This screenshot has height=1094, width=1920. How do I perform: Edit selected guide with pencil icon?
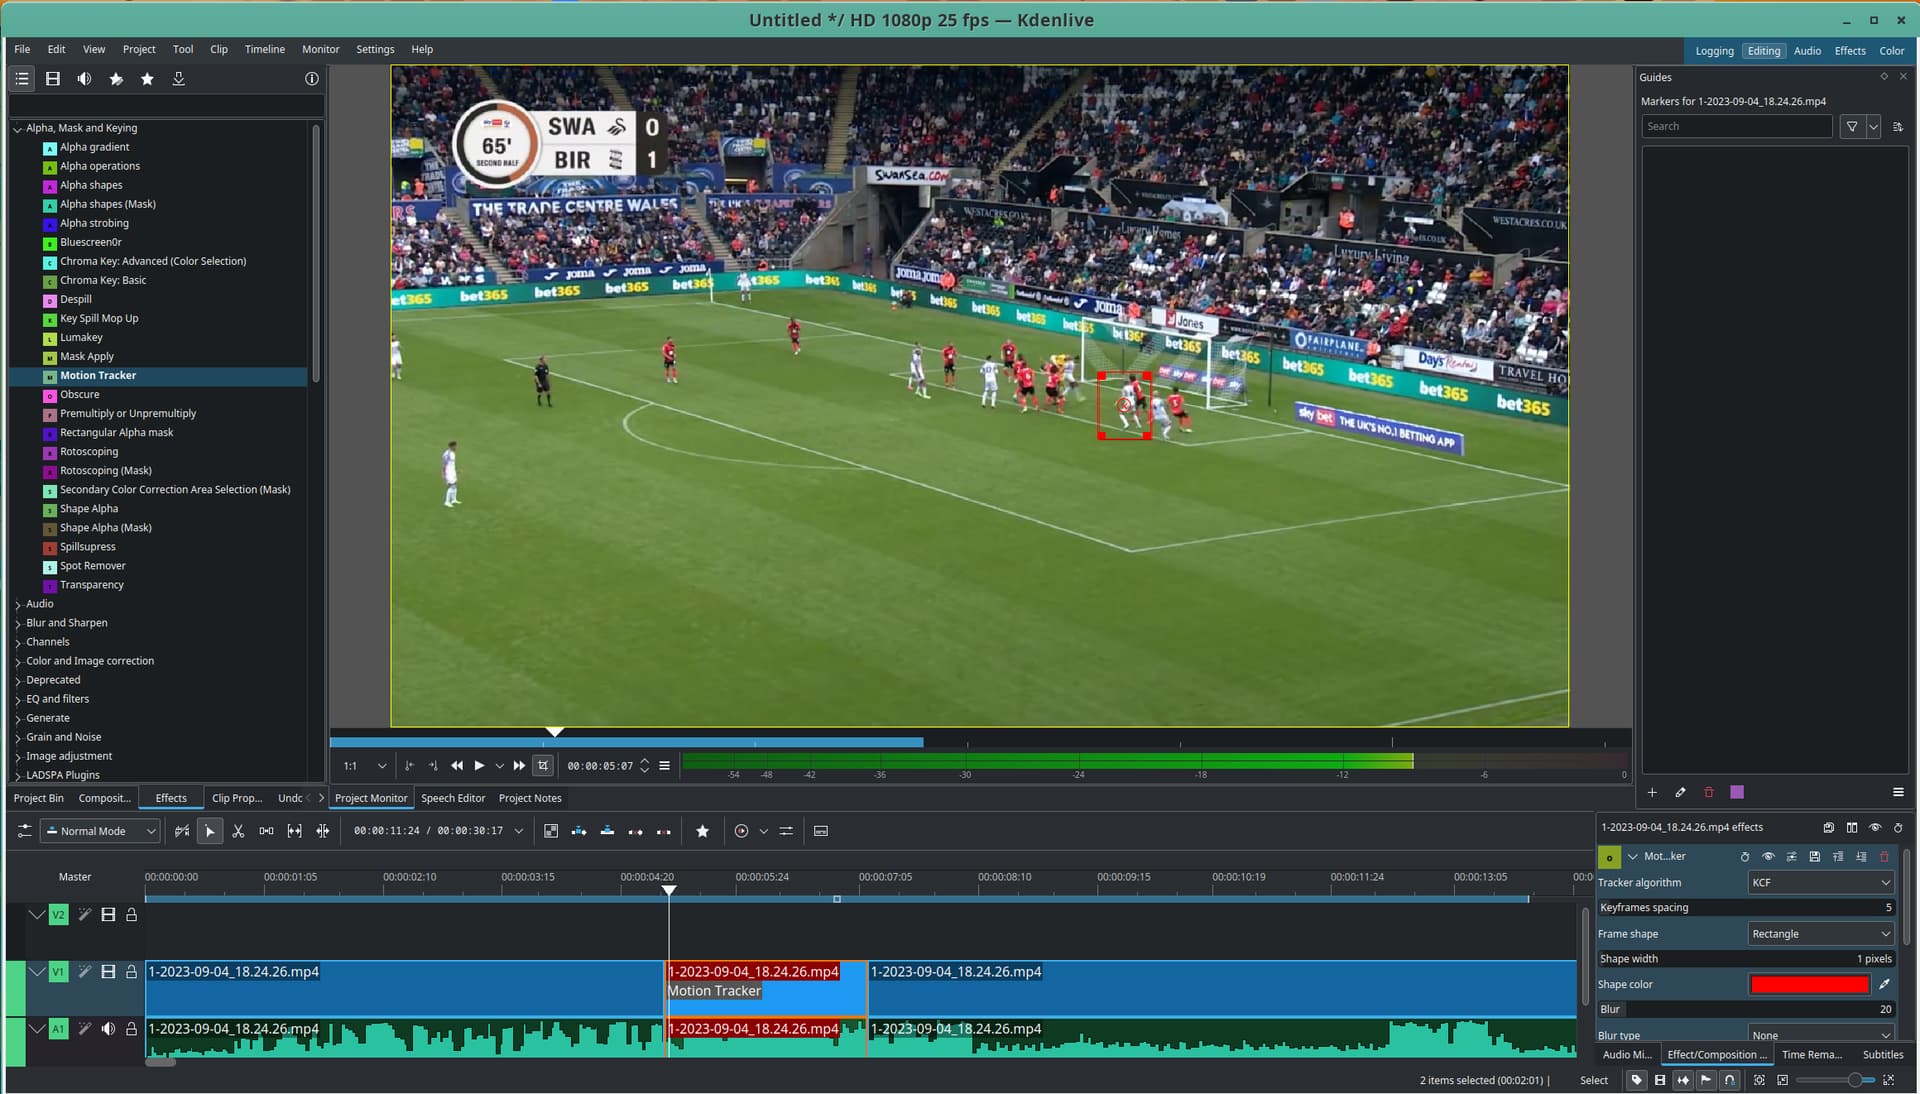[x=1680, y=792]
